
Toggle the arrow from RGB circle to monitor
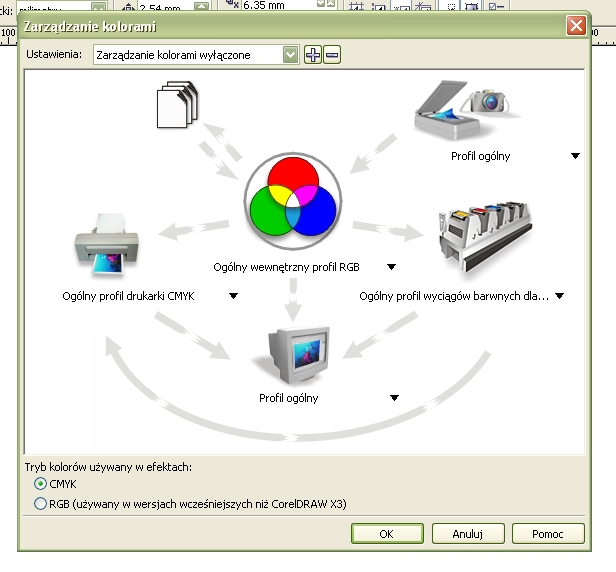(291, 298)
